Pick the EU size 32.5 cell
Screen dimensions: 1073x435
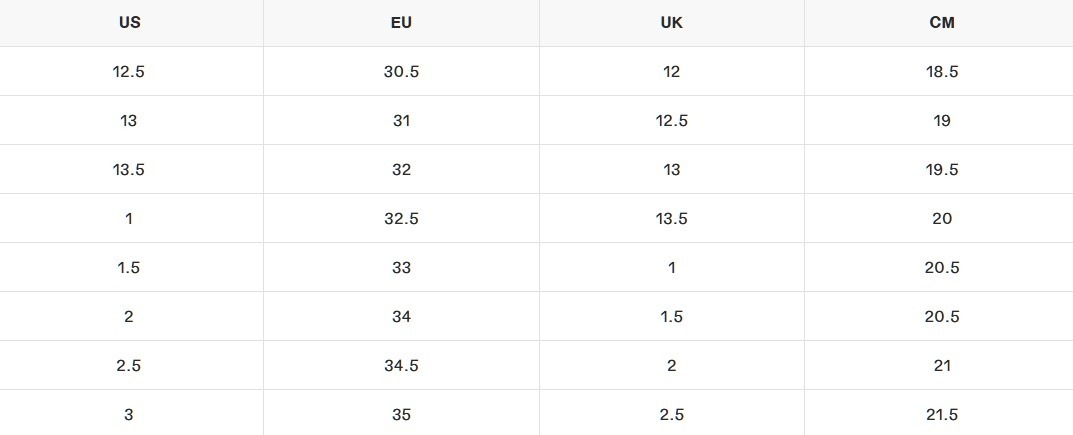coord(401,219)
